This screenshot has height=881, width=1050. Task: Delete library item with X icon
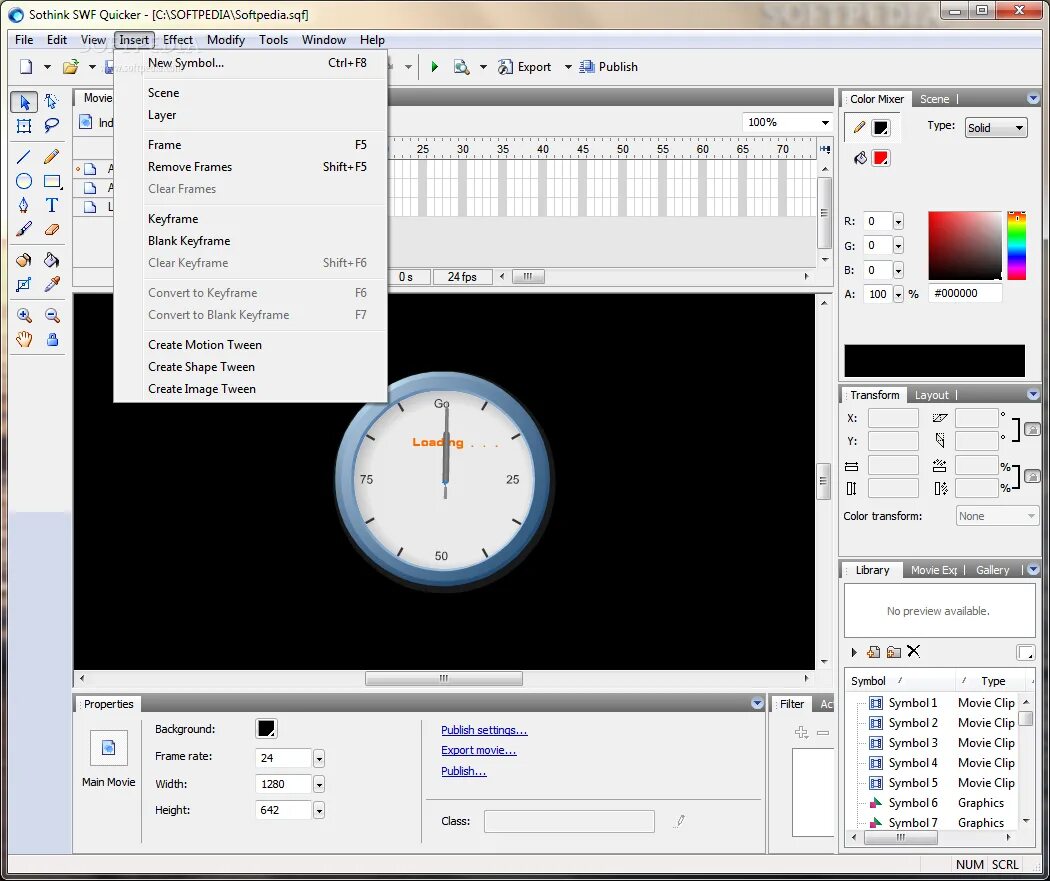pyautogui.click(x=913, y=651)
